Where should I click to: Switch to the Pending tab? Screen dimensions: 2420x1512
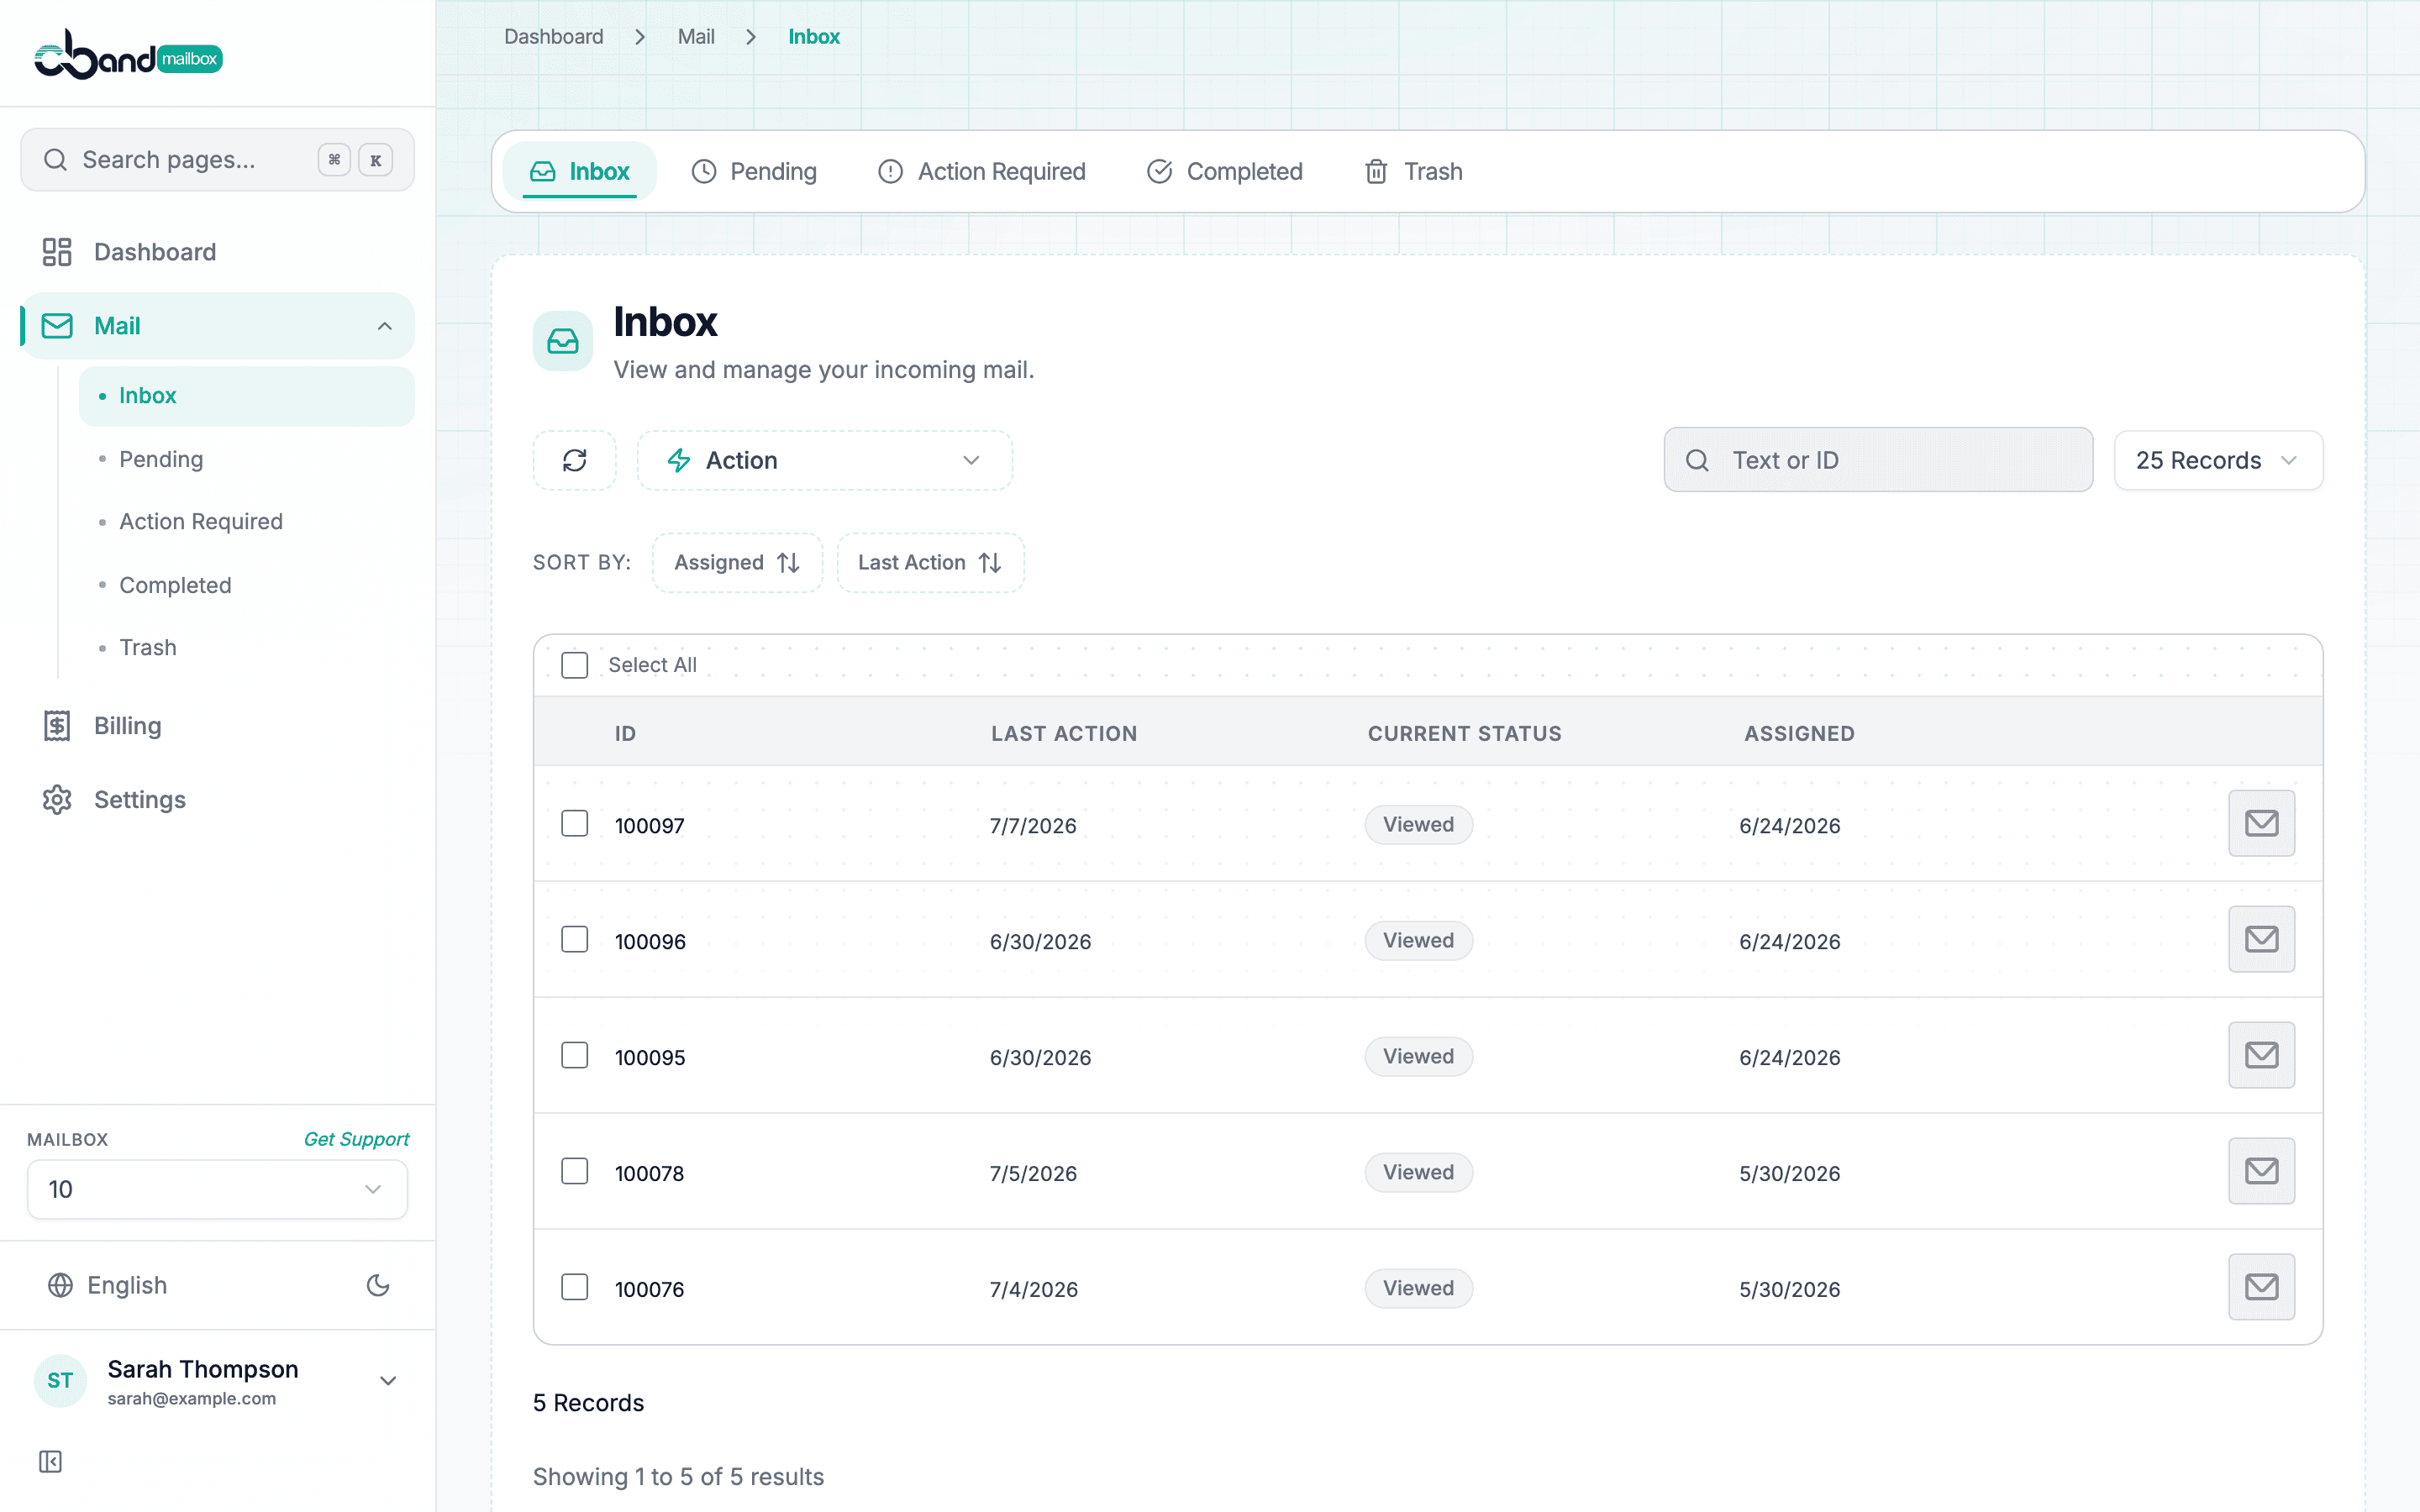click(754, 171)
